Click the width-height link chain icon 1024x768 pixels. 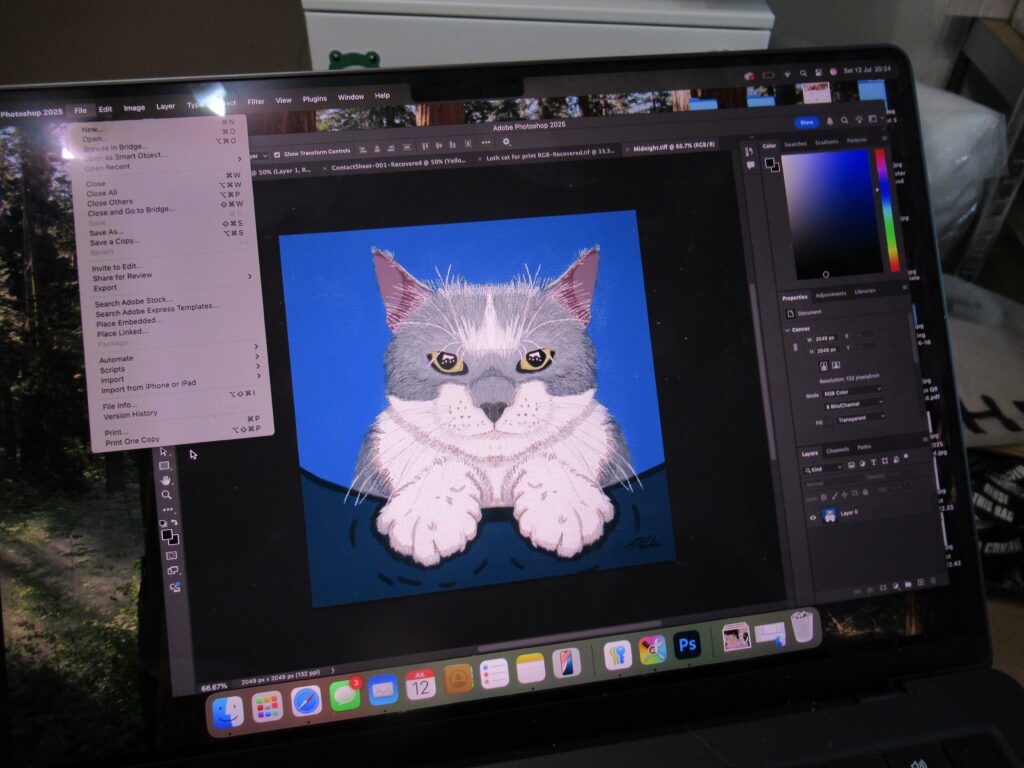[795, 347]
